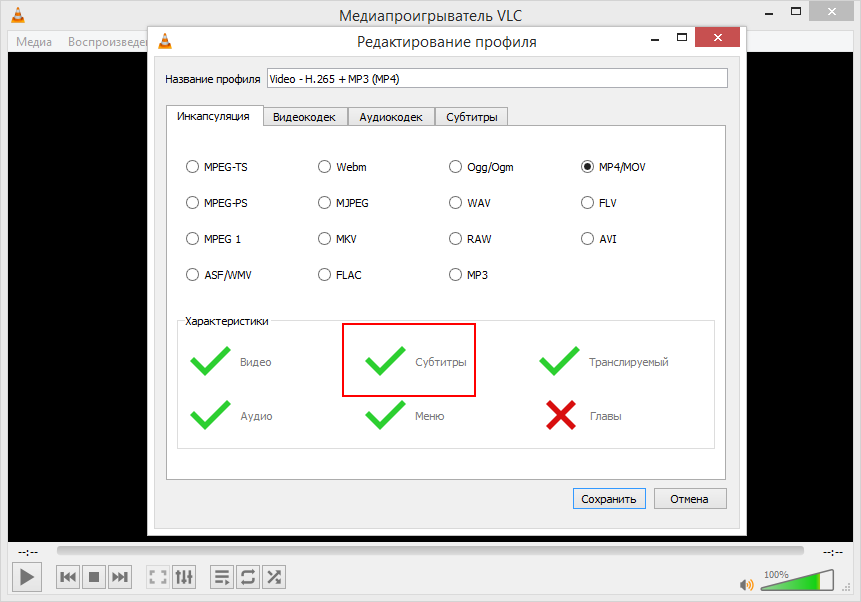Screen dimensions: 861x602
Task: Click the Отмена button
Action: click(690, 499)
